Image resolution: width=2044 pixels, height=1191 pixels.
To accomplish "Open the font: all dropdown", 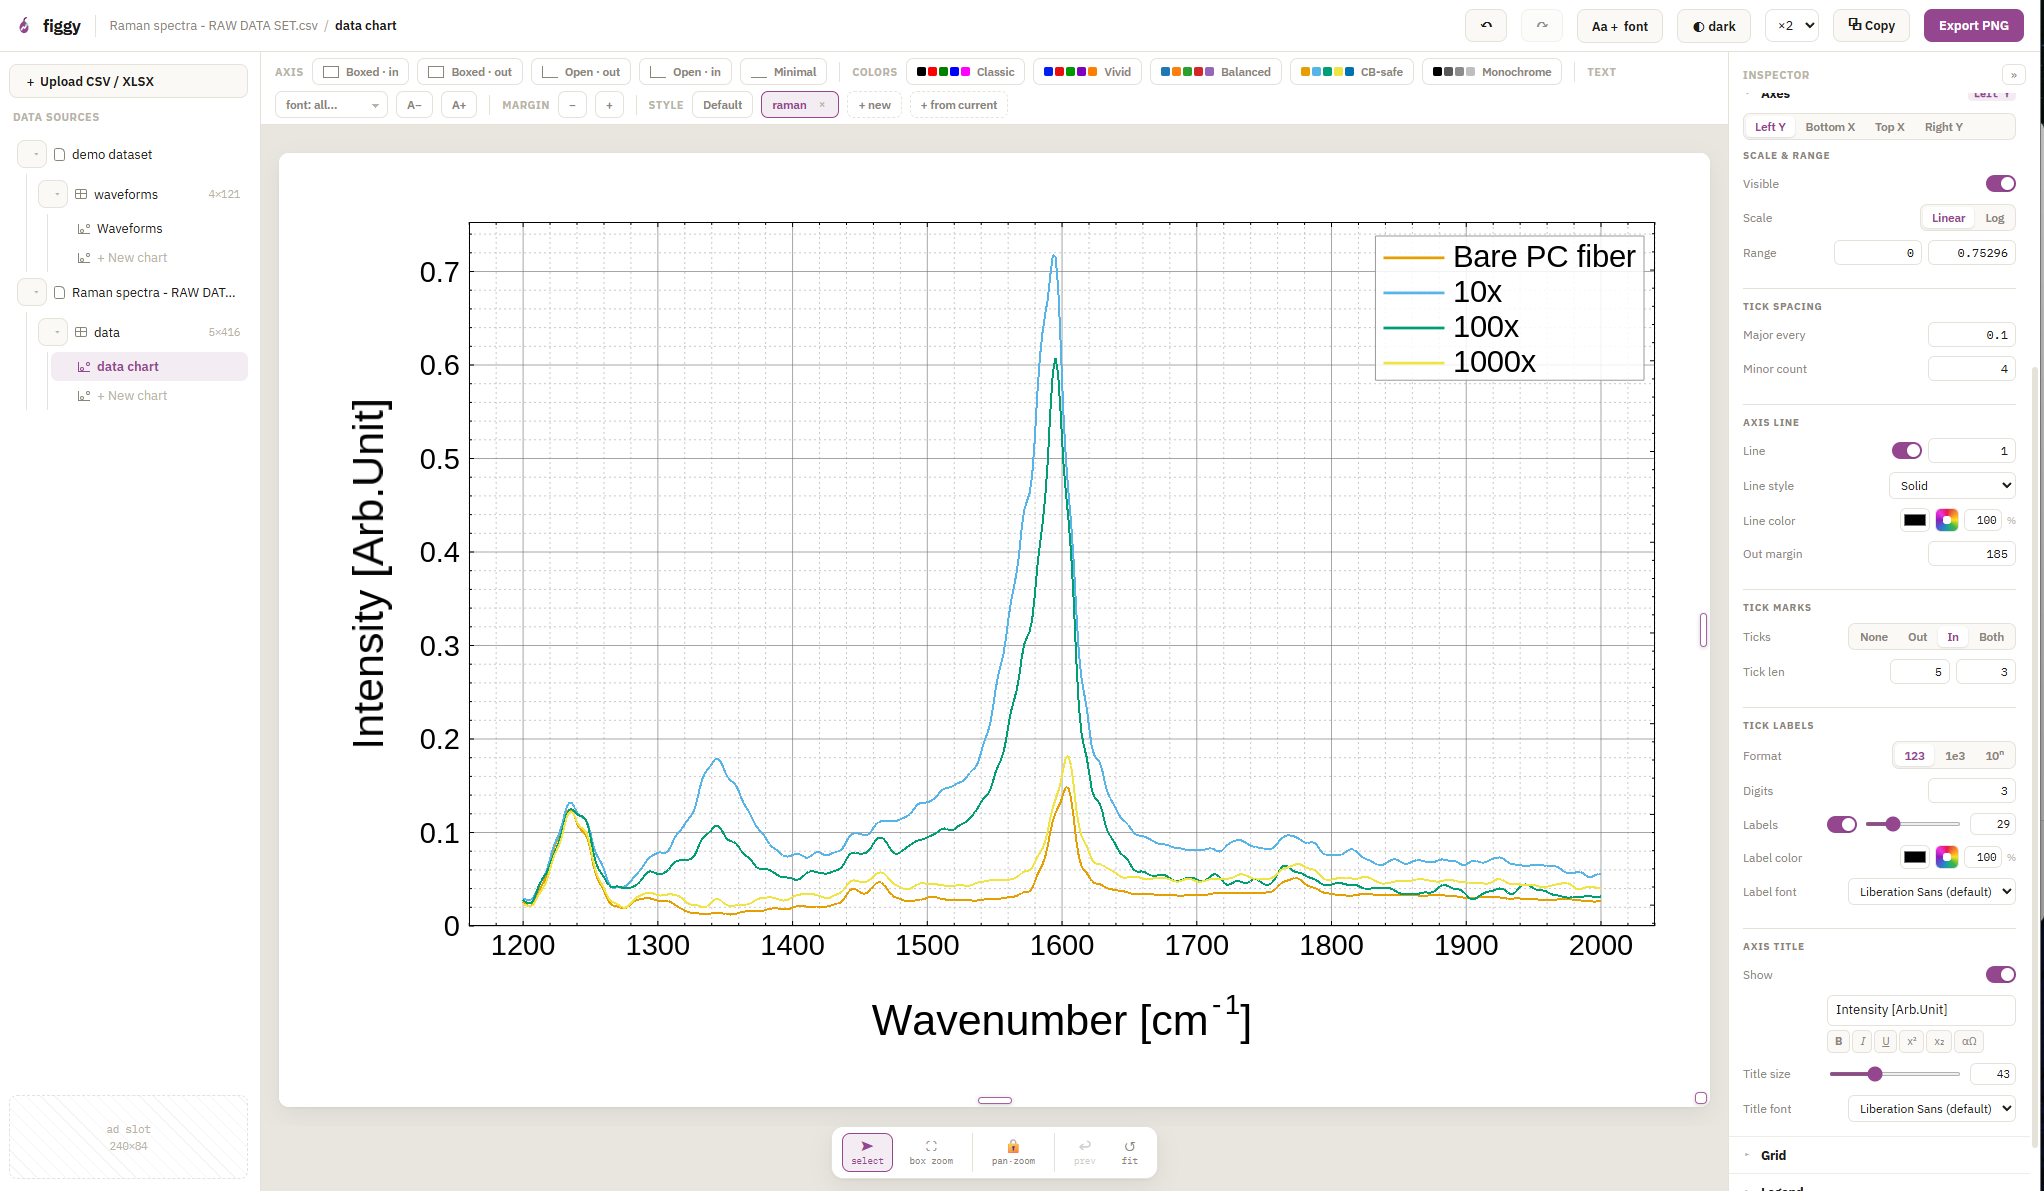I will 331,105.
